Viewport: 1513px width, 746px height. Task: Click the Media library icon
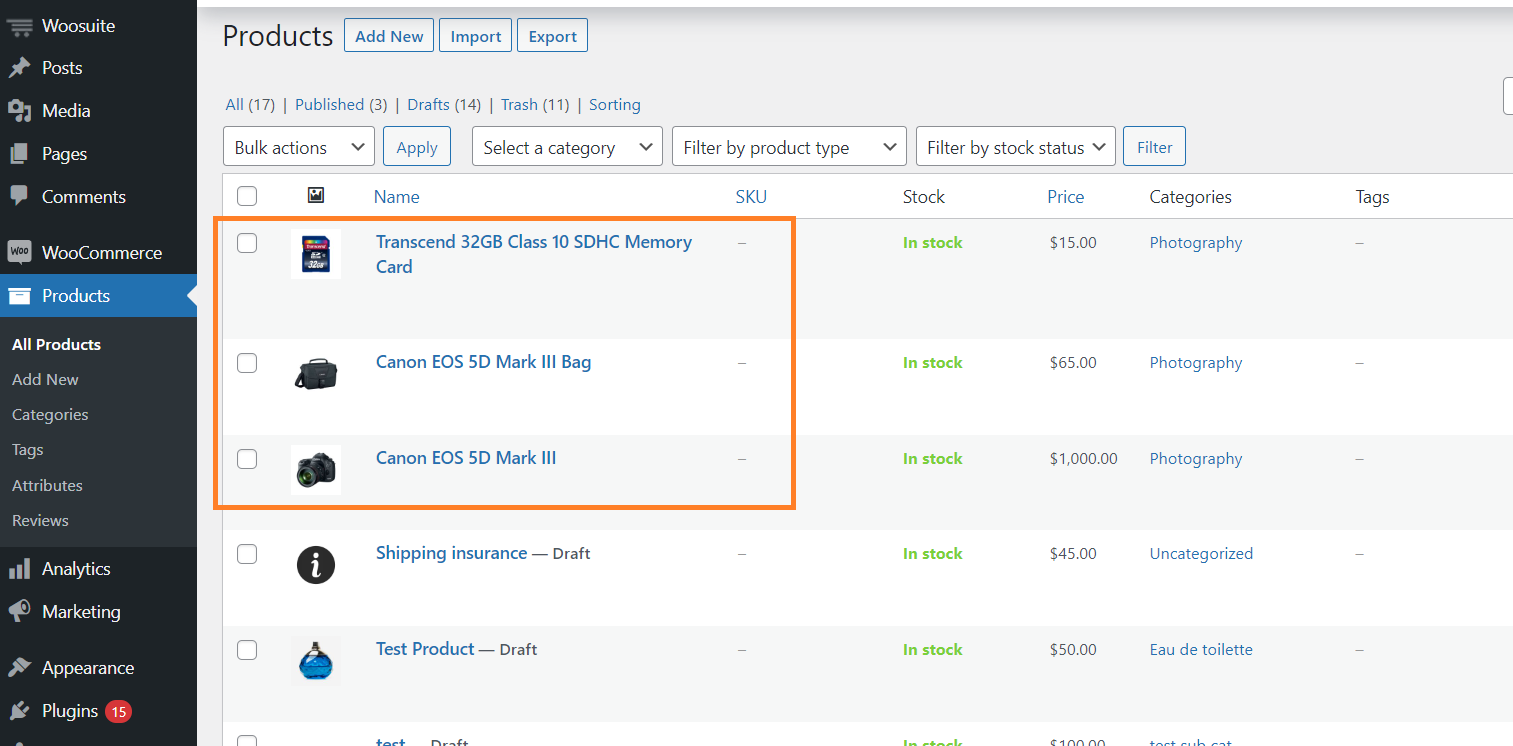[19, 111]
